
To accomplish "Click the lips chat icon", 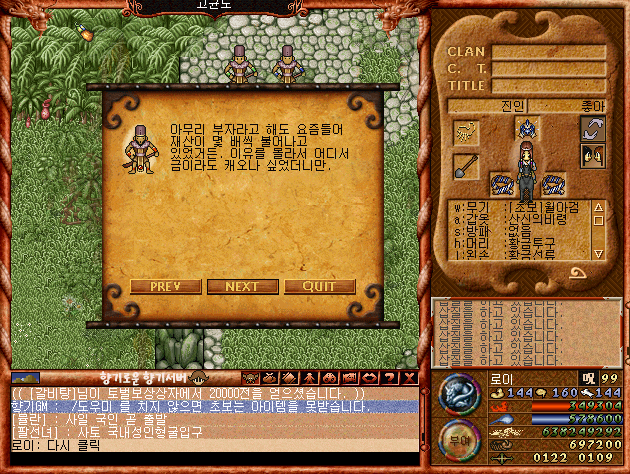I will (x=370, y=378).
